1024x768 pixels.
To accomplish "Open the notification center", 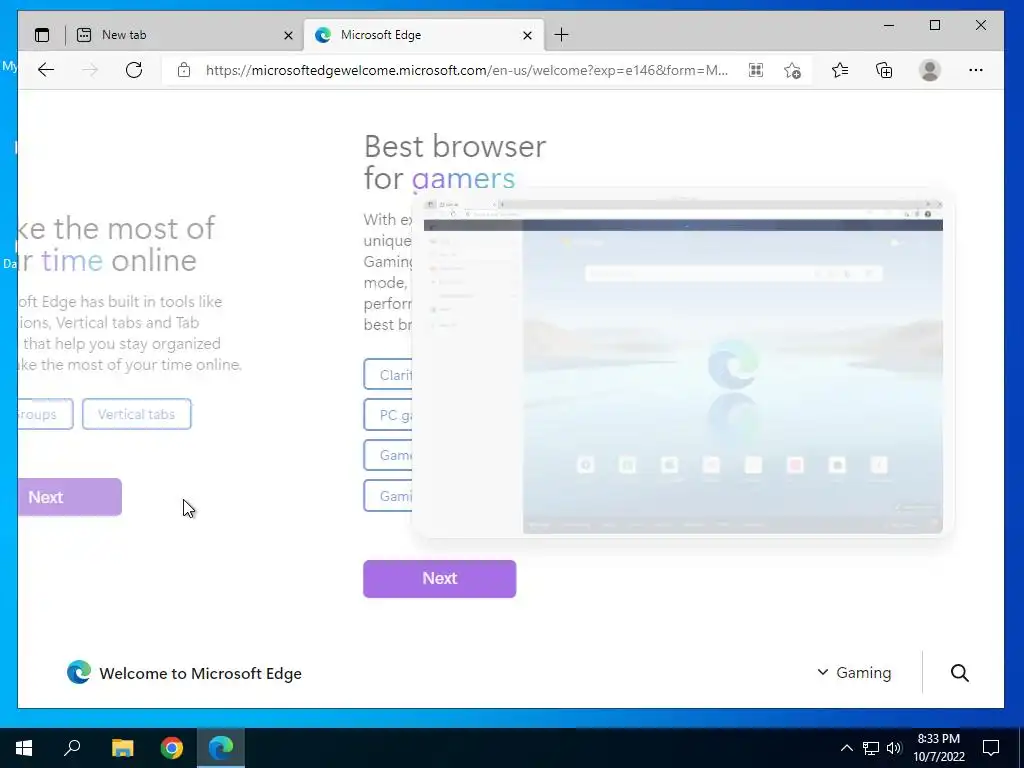I will (x=991, y=748).
